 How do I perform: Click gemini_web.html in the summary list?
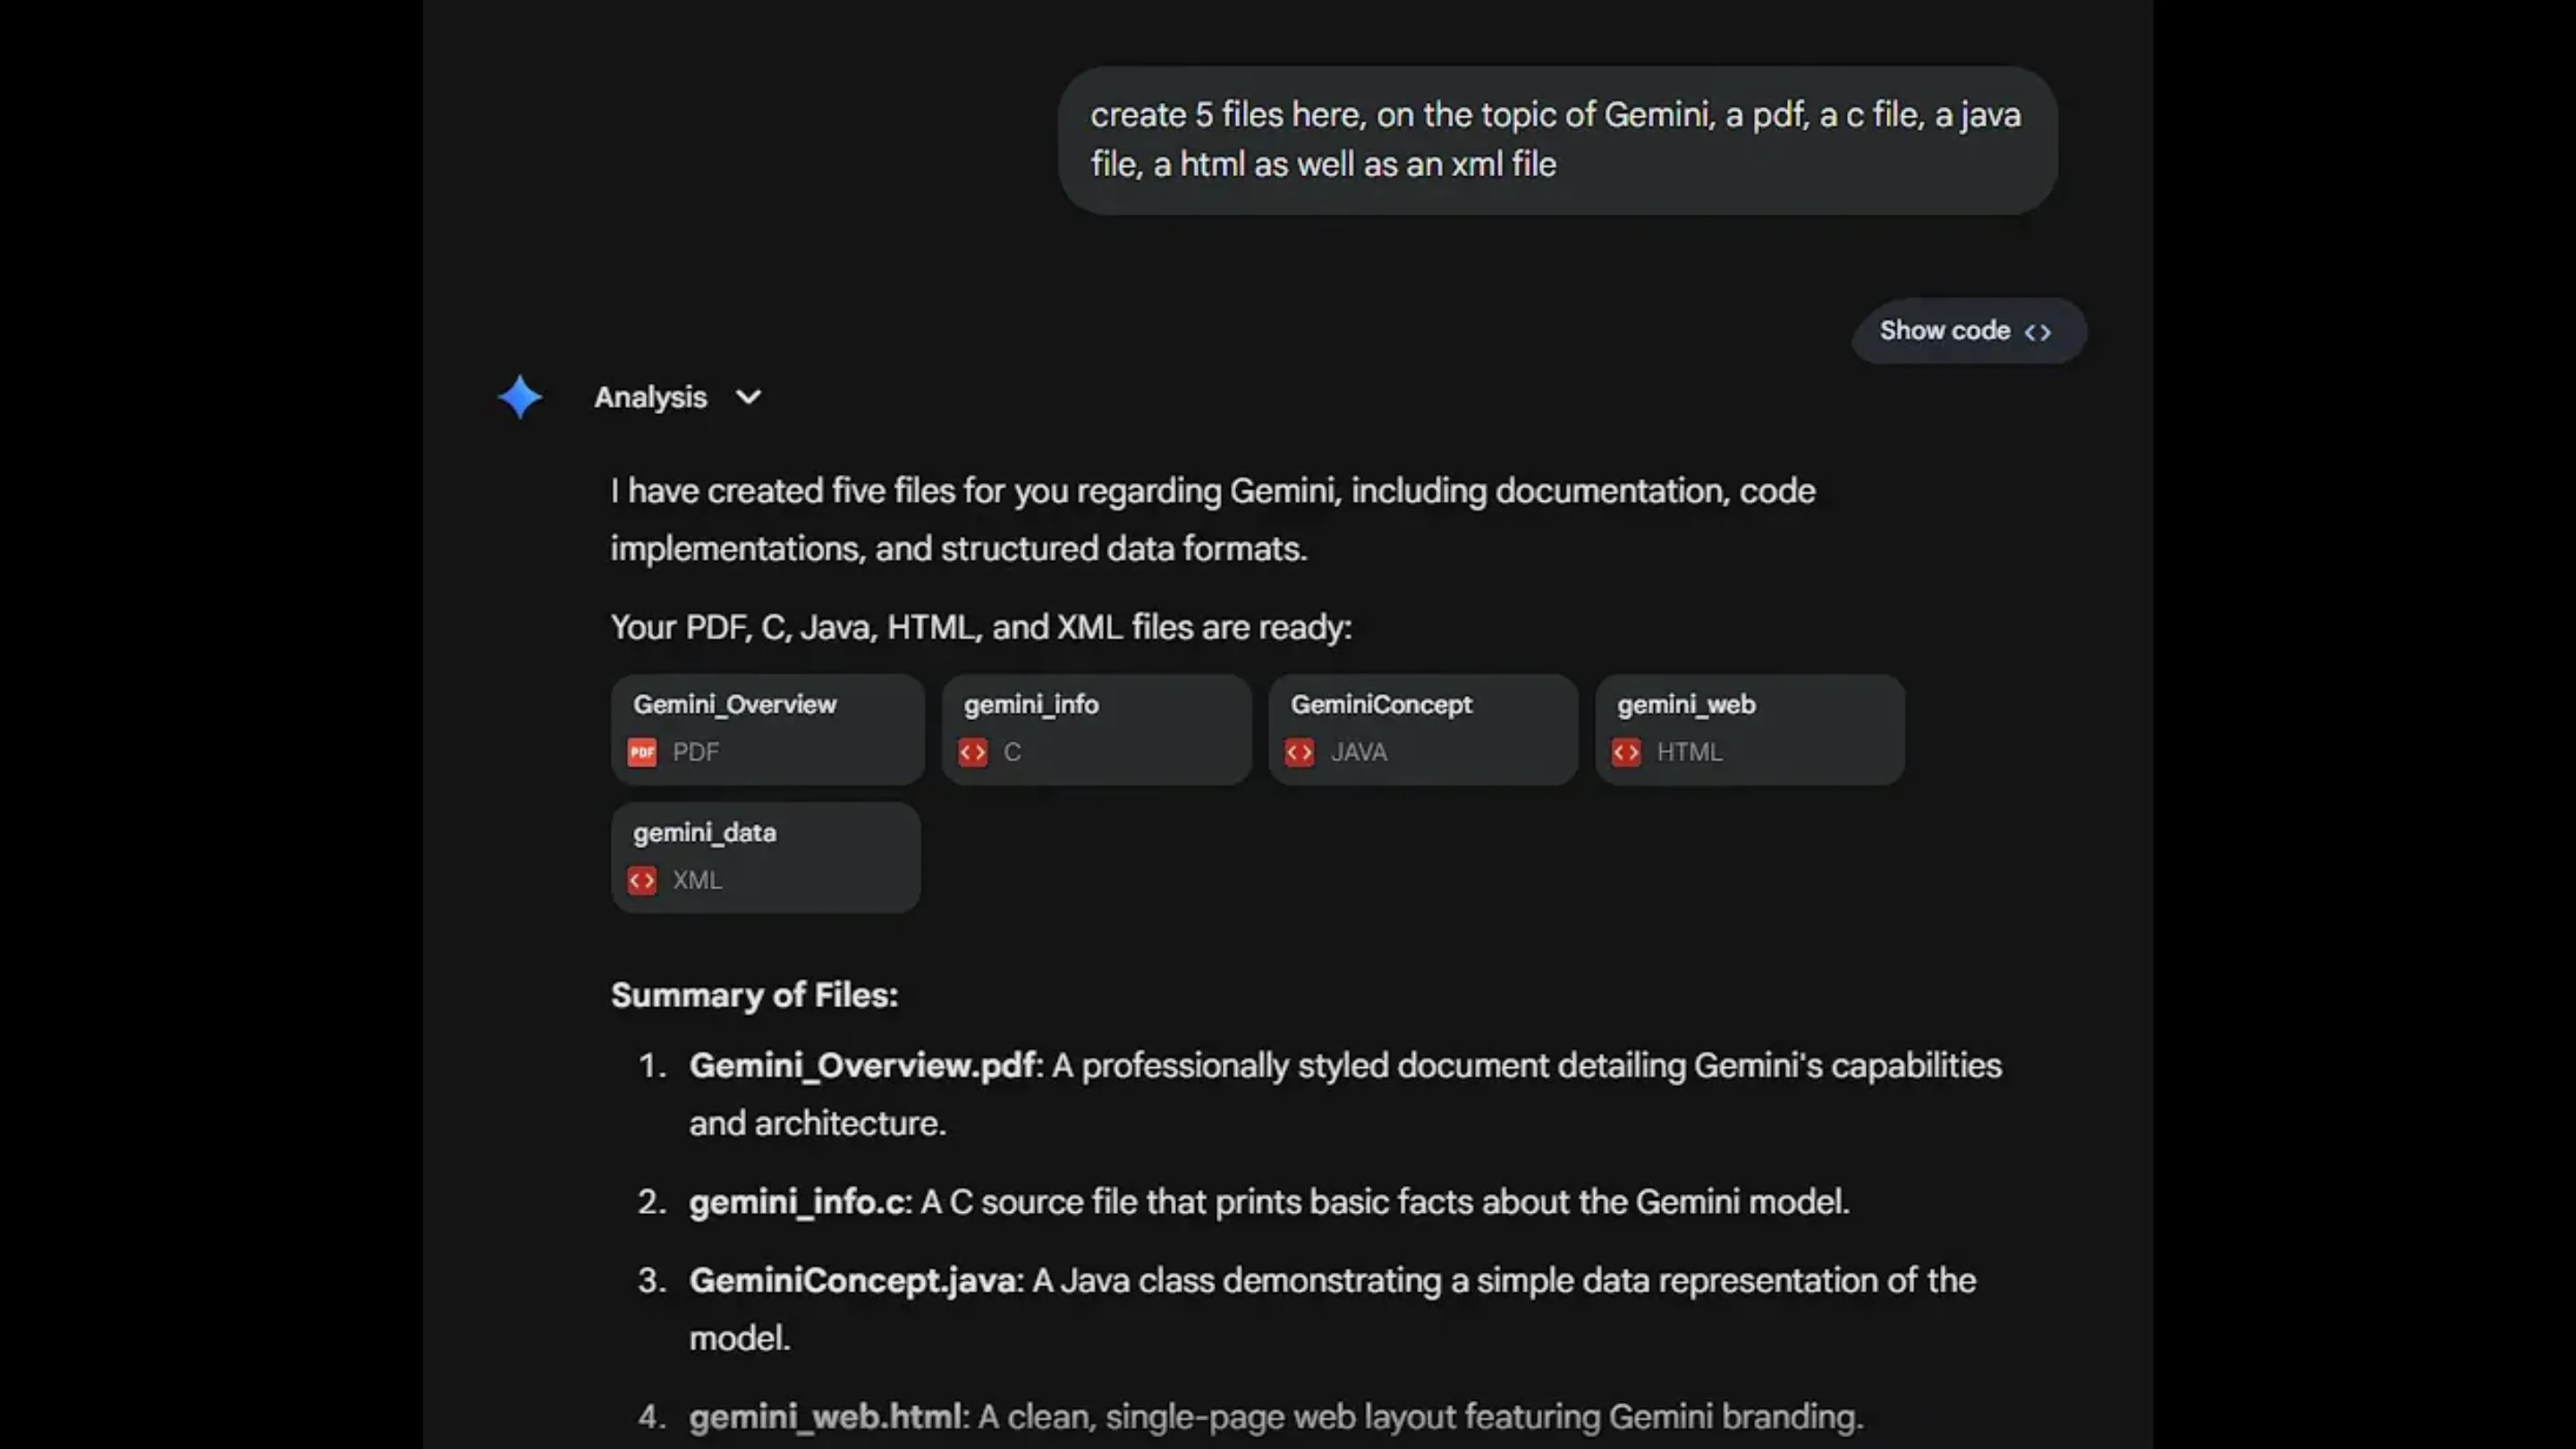[825, 1416]
